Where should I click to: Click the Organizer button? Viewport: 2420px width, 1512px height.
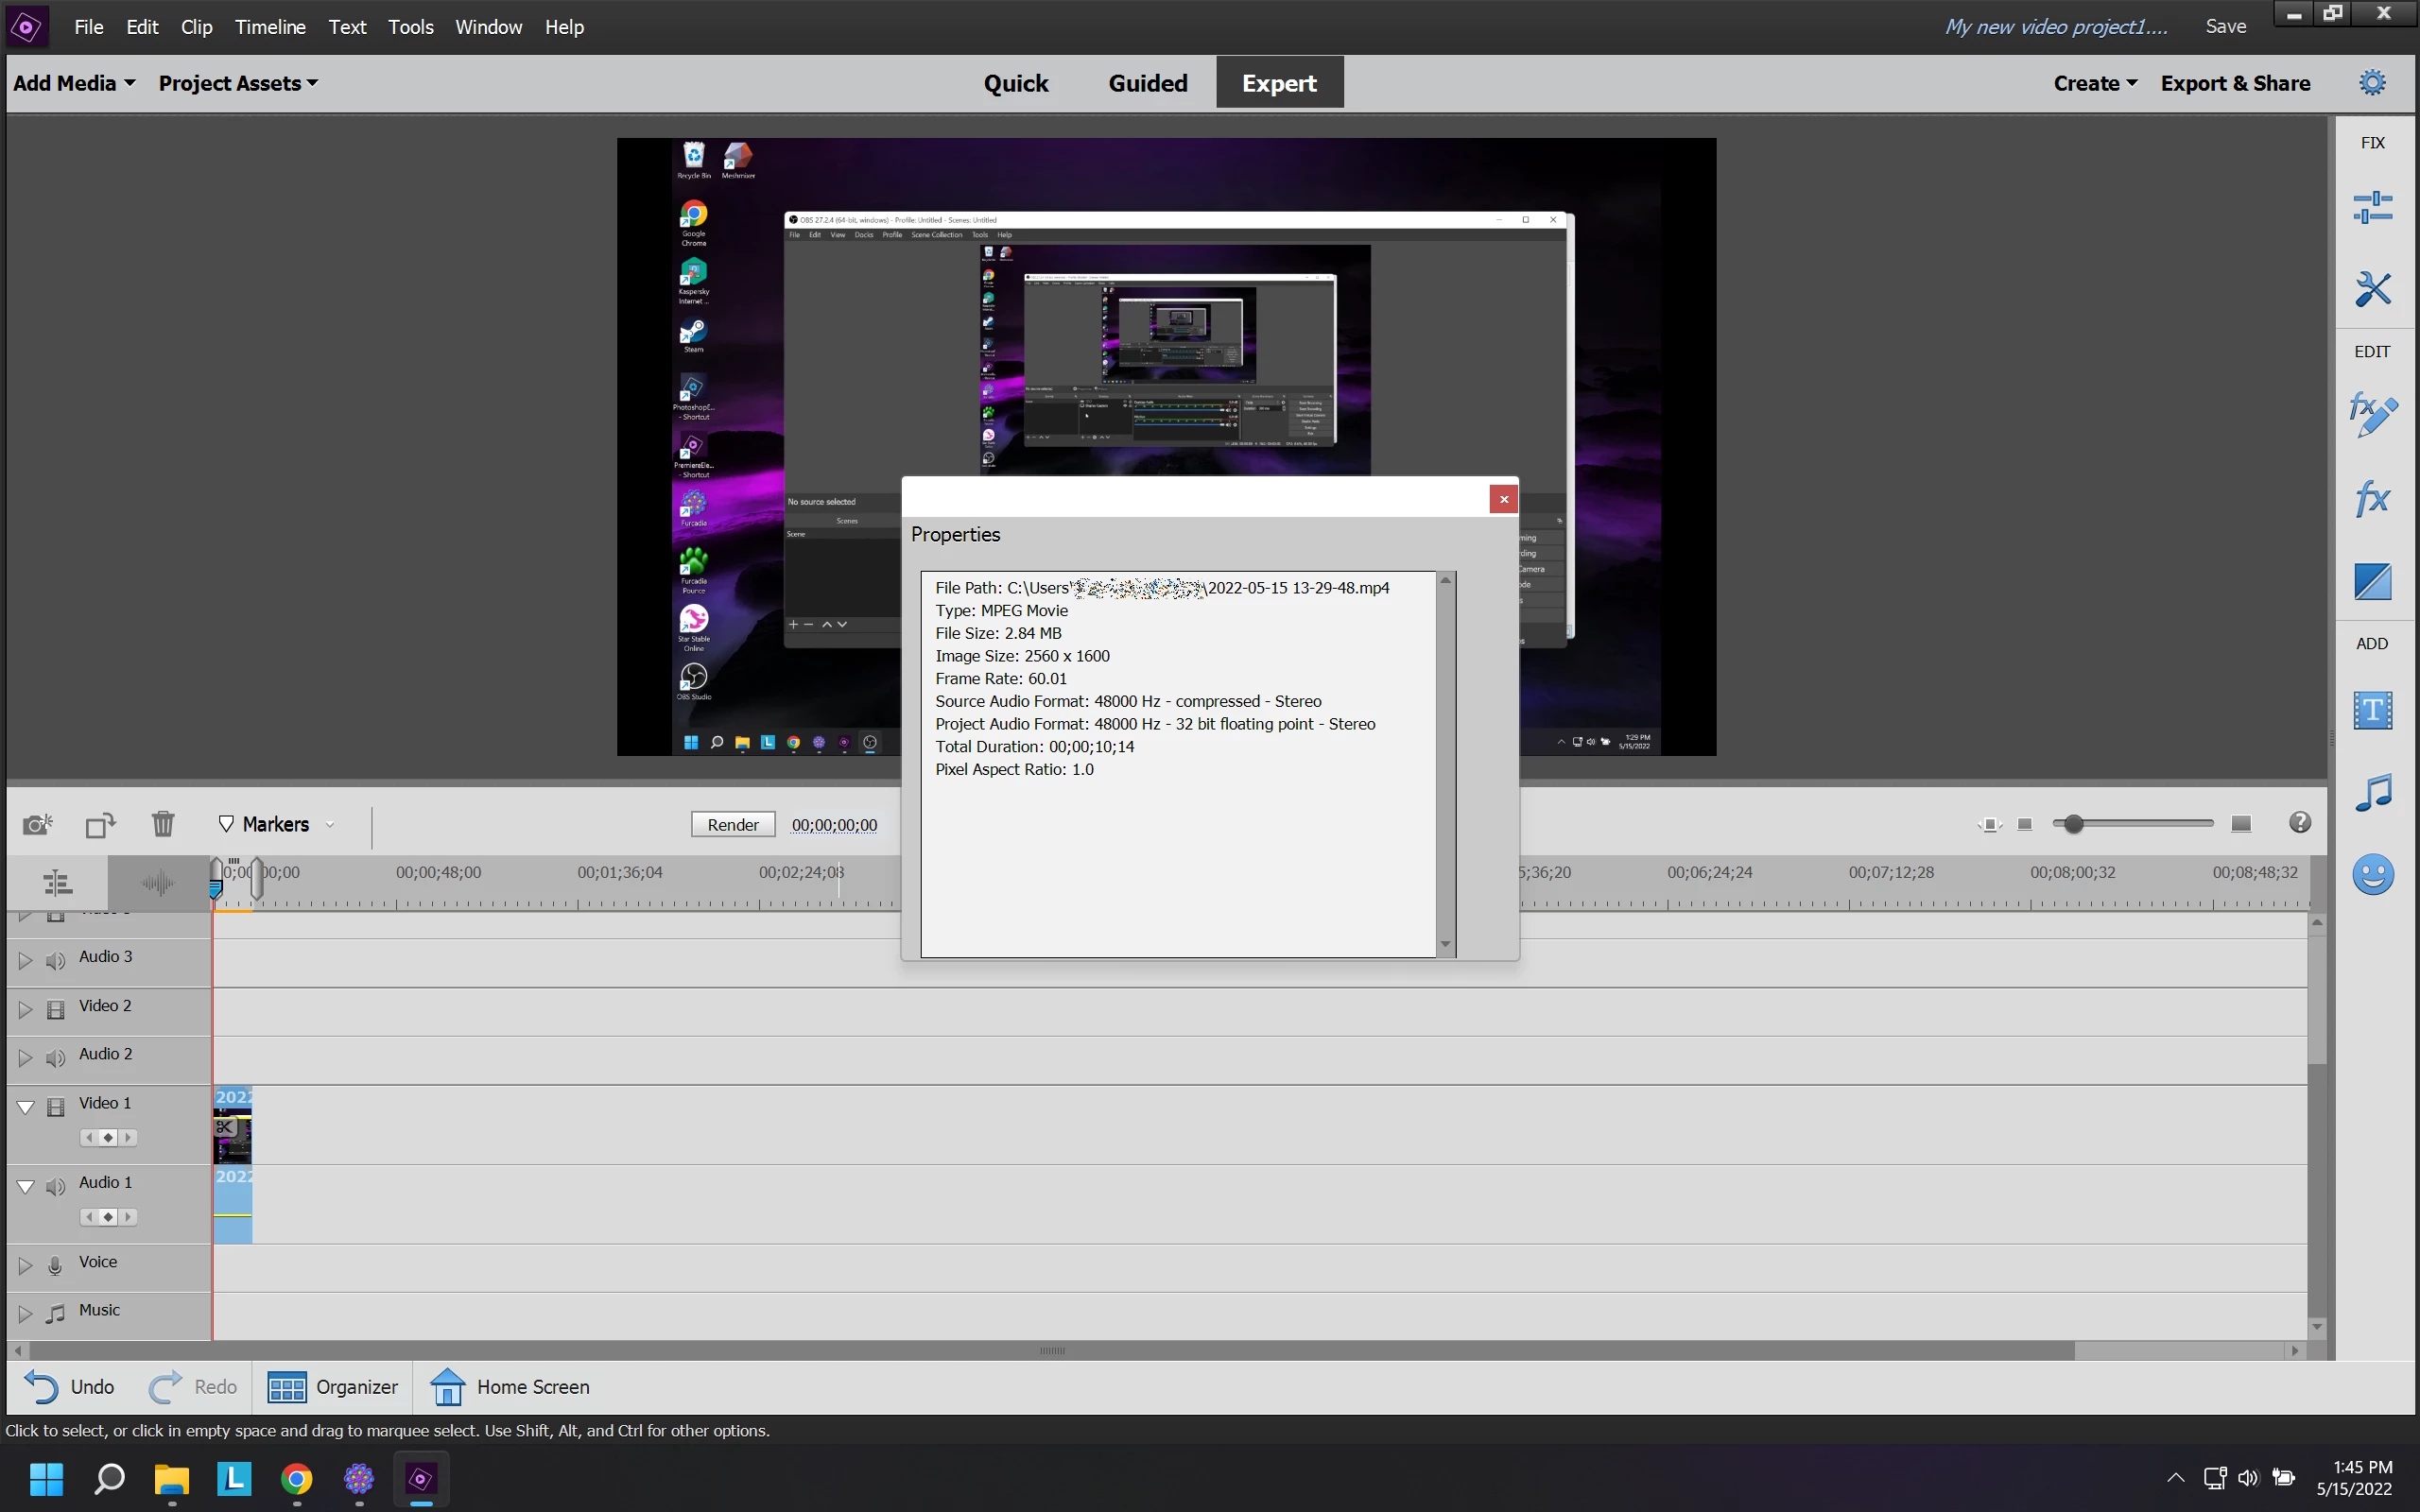pos(333,1387)
